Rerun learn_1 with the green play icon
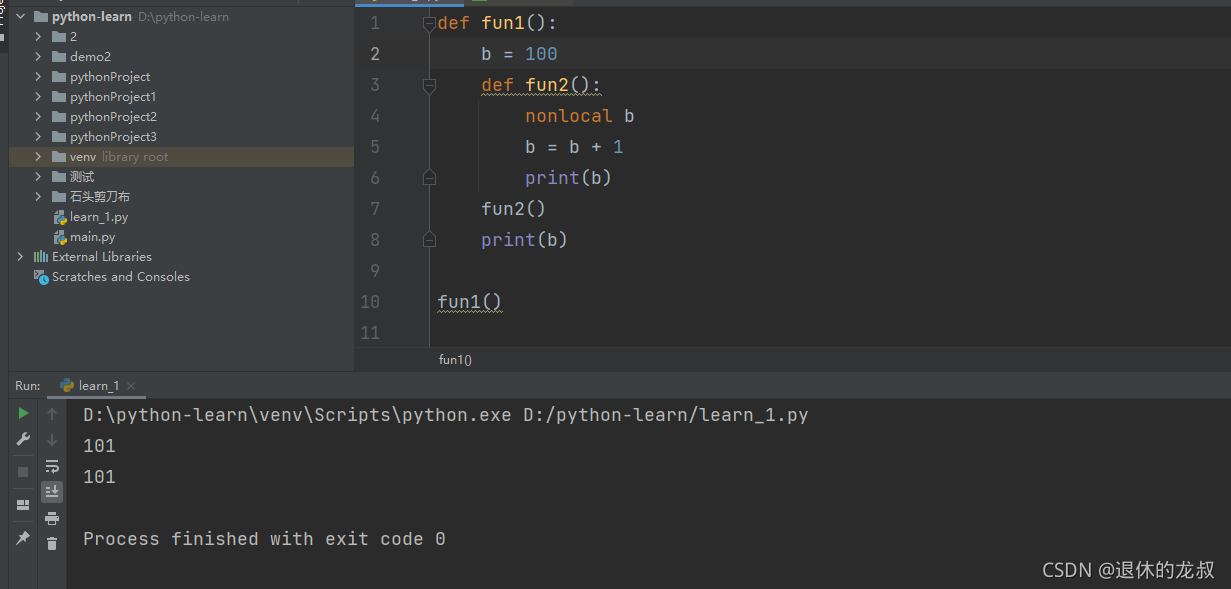This screenshot has width=1231, height=589. click(23, 413)
